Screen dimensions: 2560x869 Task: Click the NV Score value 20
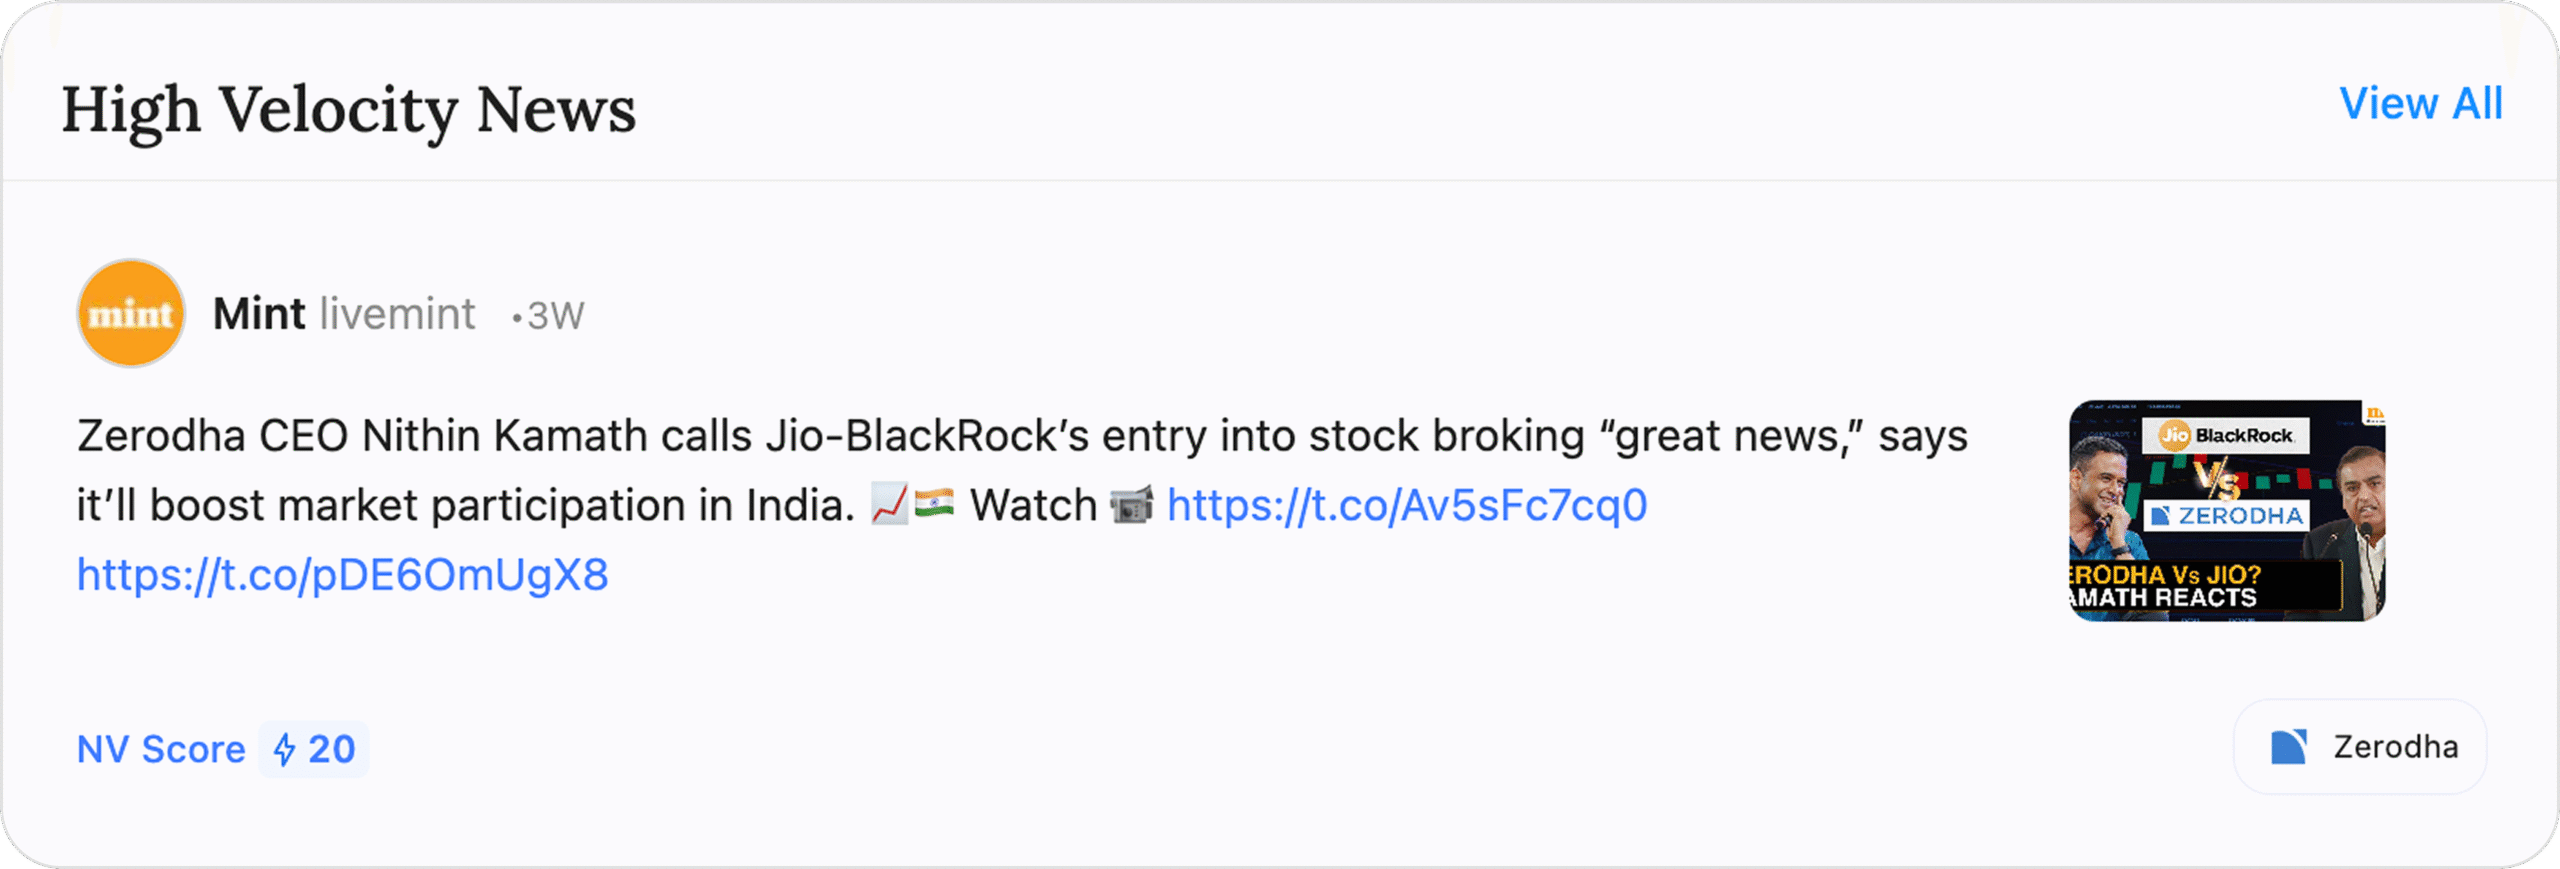[x=331, y=749]
